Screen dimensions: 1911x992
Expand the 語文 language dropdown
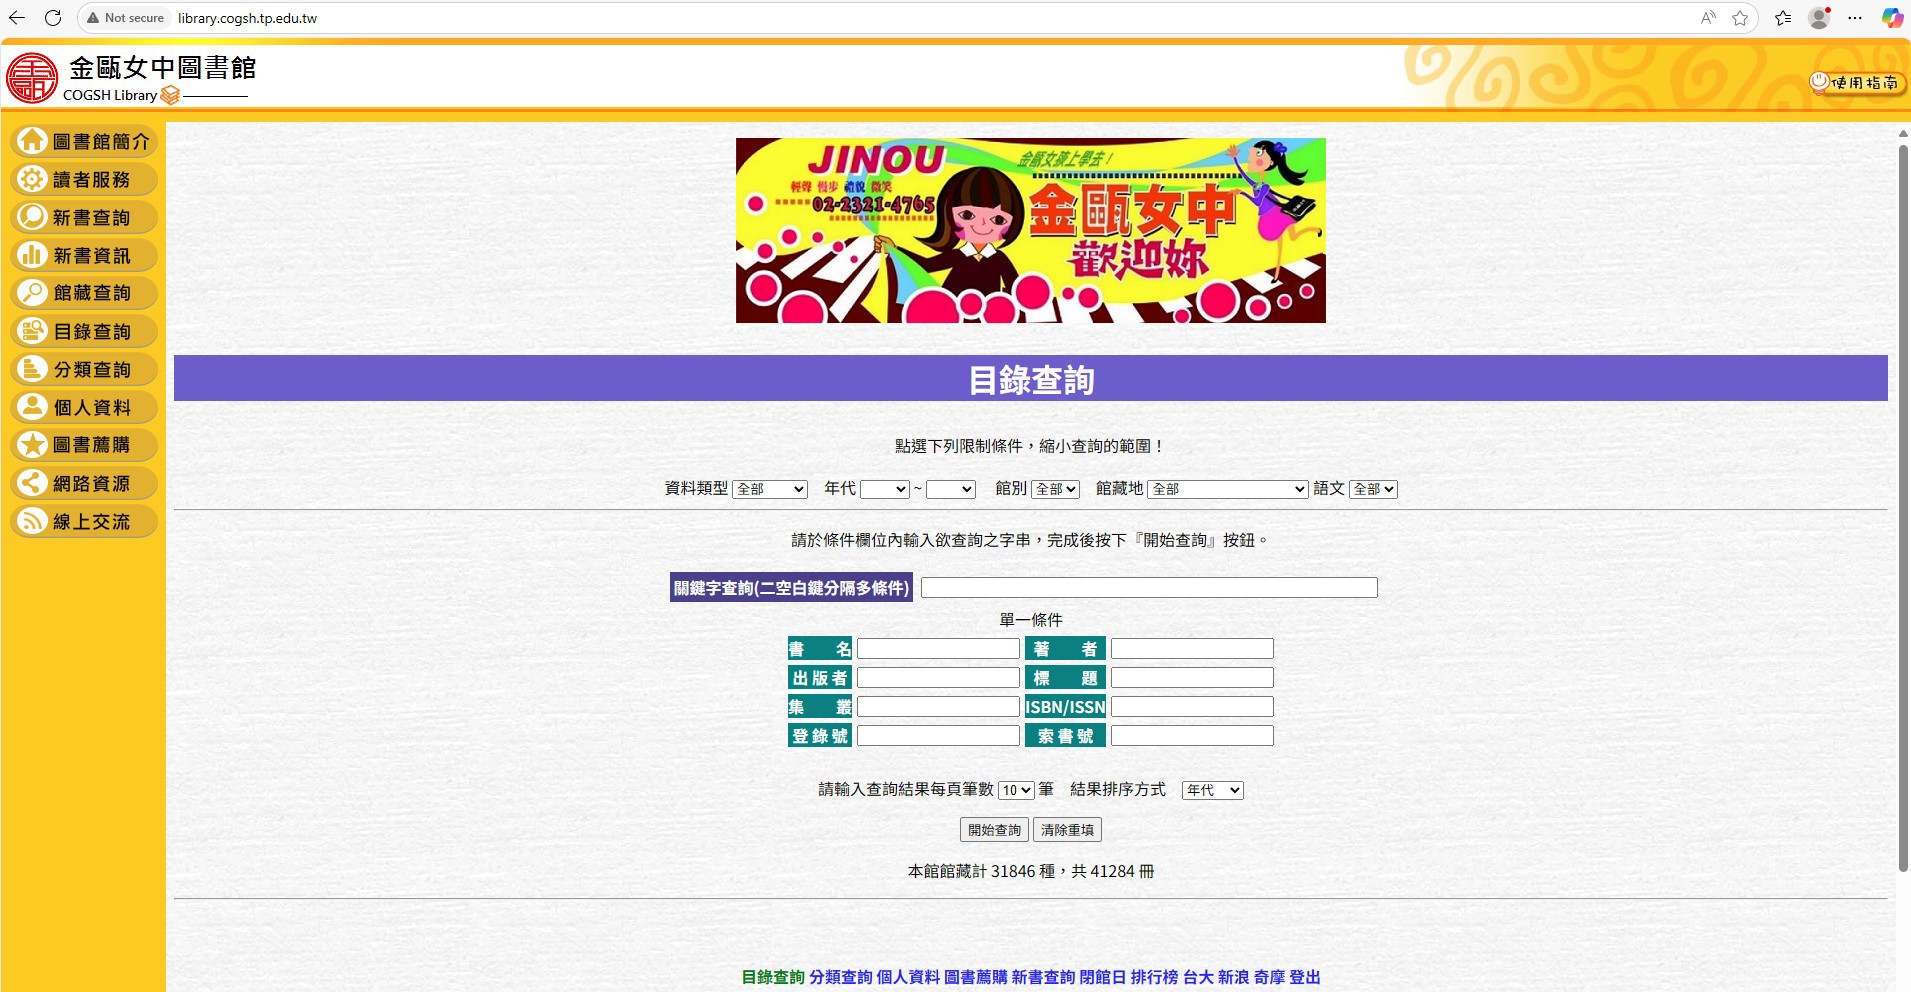[1372, 489]
